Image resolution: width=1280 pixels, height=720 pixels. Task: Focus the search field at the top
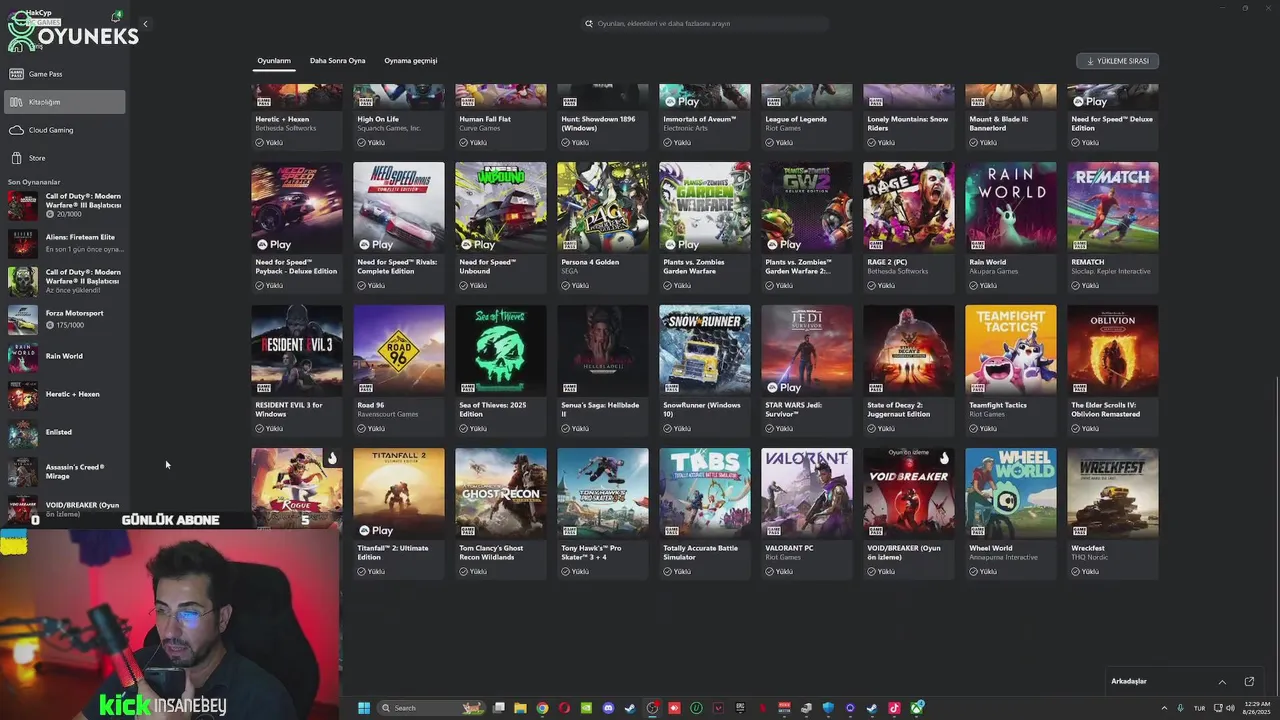[705, 23]
